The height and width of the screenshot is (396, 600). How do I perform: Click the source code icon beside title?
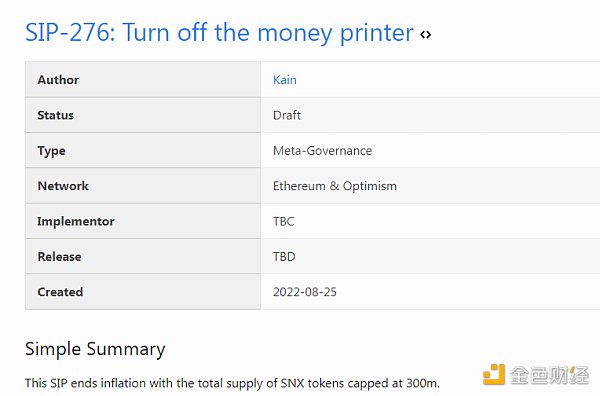(x=426, y=34)
